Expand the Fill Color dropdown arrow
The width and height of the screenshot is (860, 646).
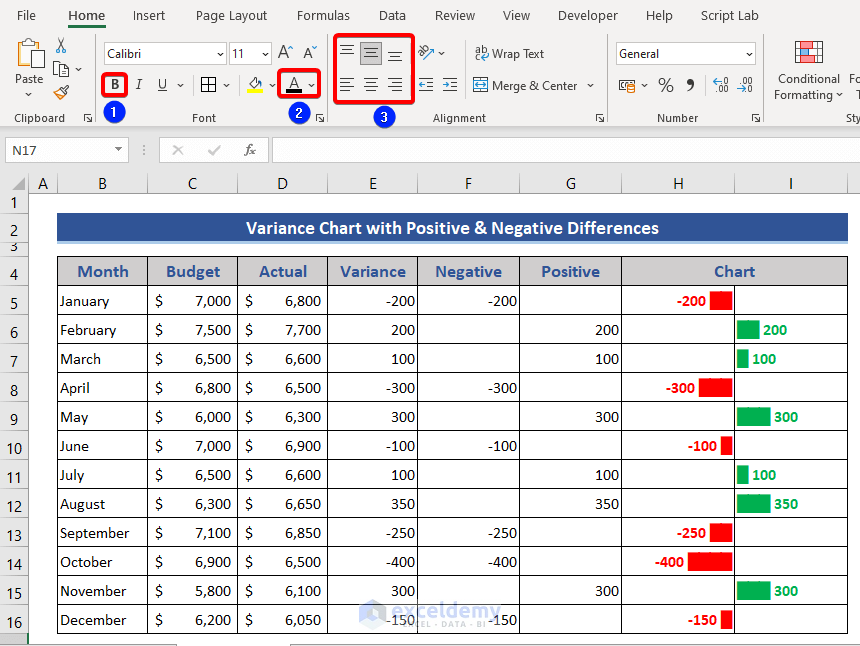271,85
